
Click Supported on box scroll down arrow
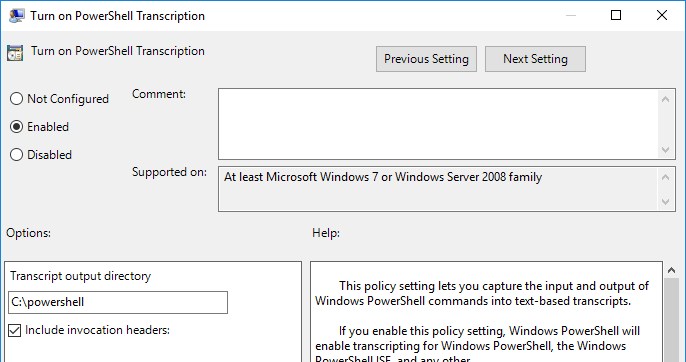click(665, 202)
